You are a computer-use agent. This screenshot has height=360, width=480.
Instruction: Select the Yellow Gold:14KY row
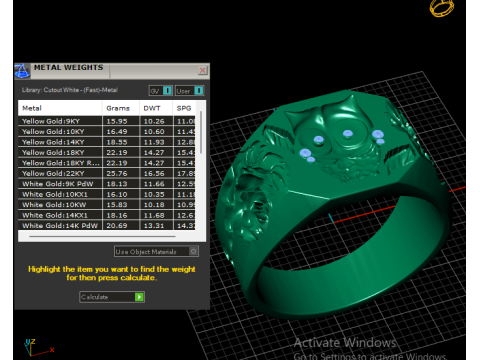point(107,142)
